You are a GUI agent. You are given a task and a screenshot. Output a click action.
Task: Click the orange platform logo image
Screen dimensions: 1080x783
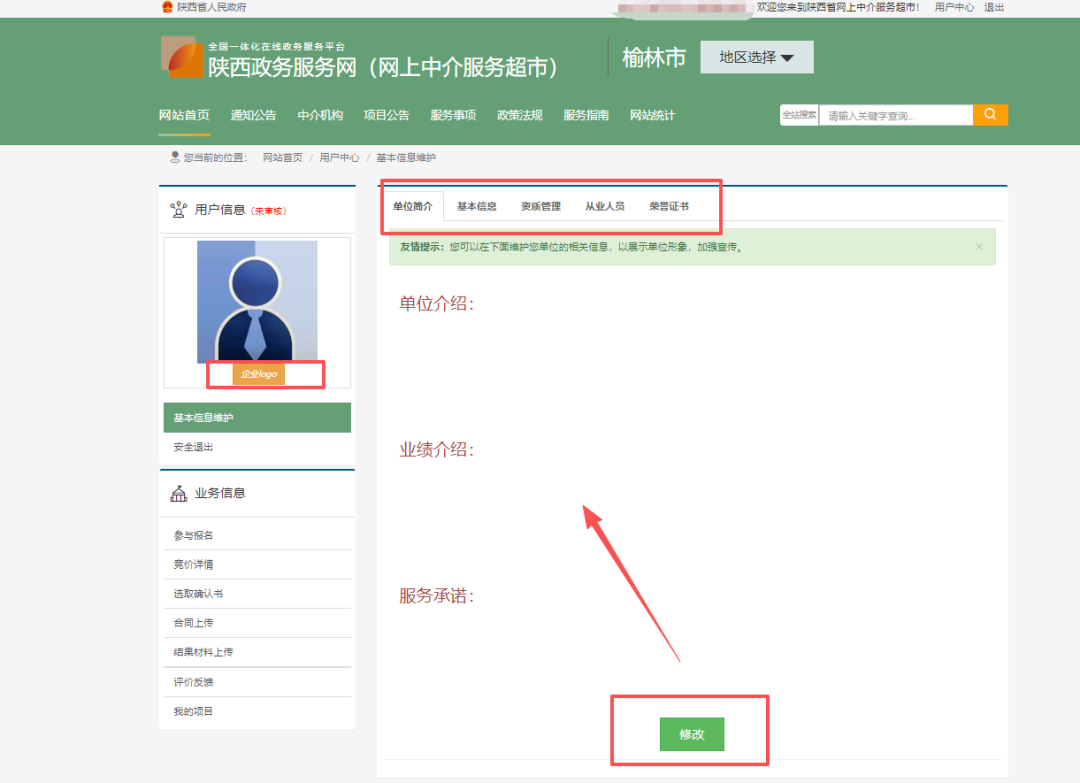click(x=183, y=56)
